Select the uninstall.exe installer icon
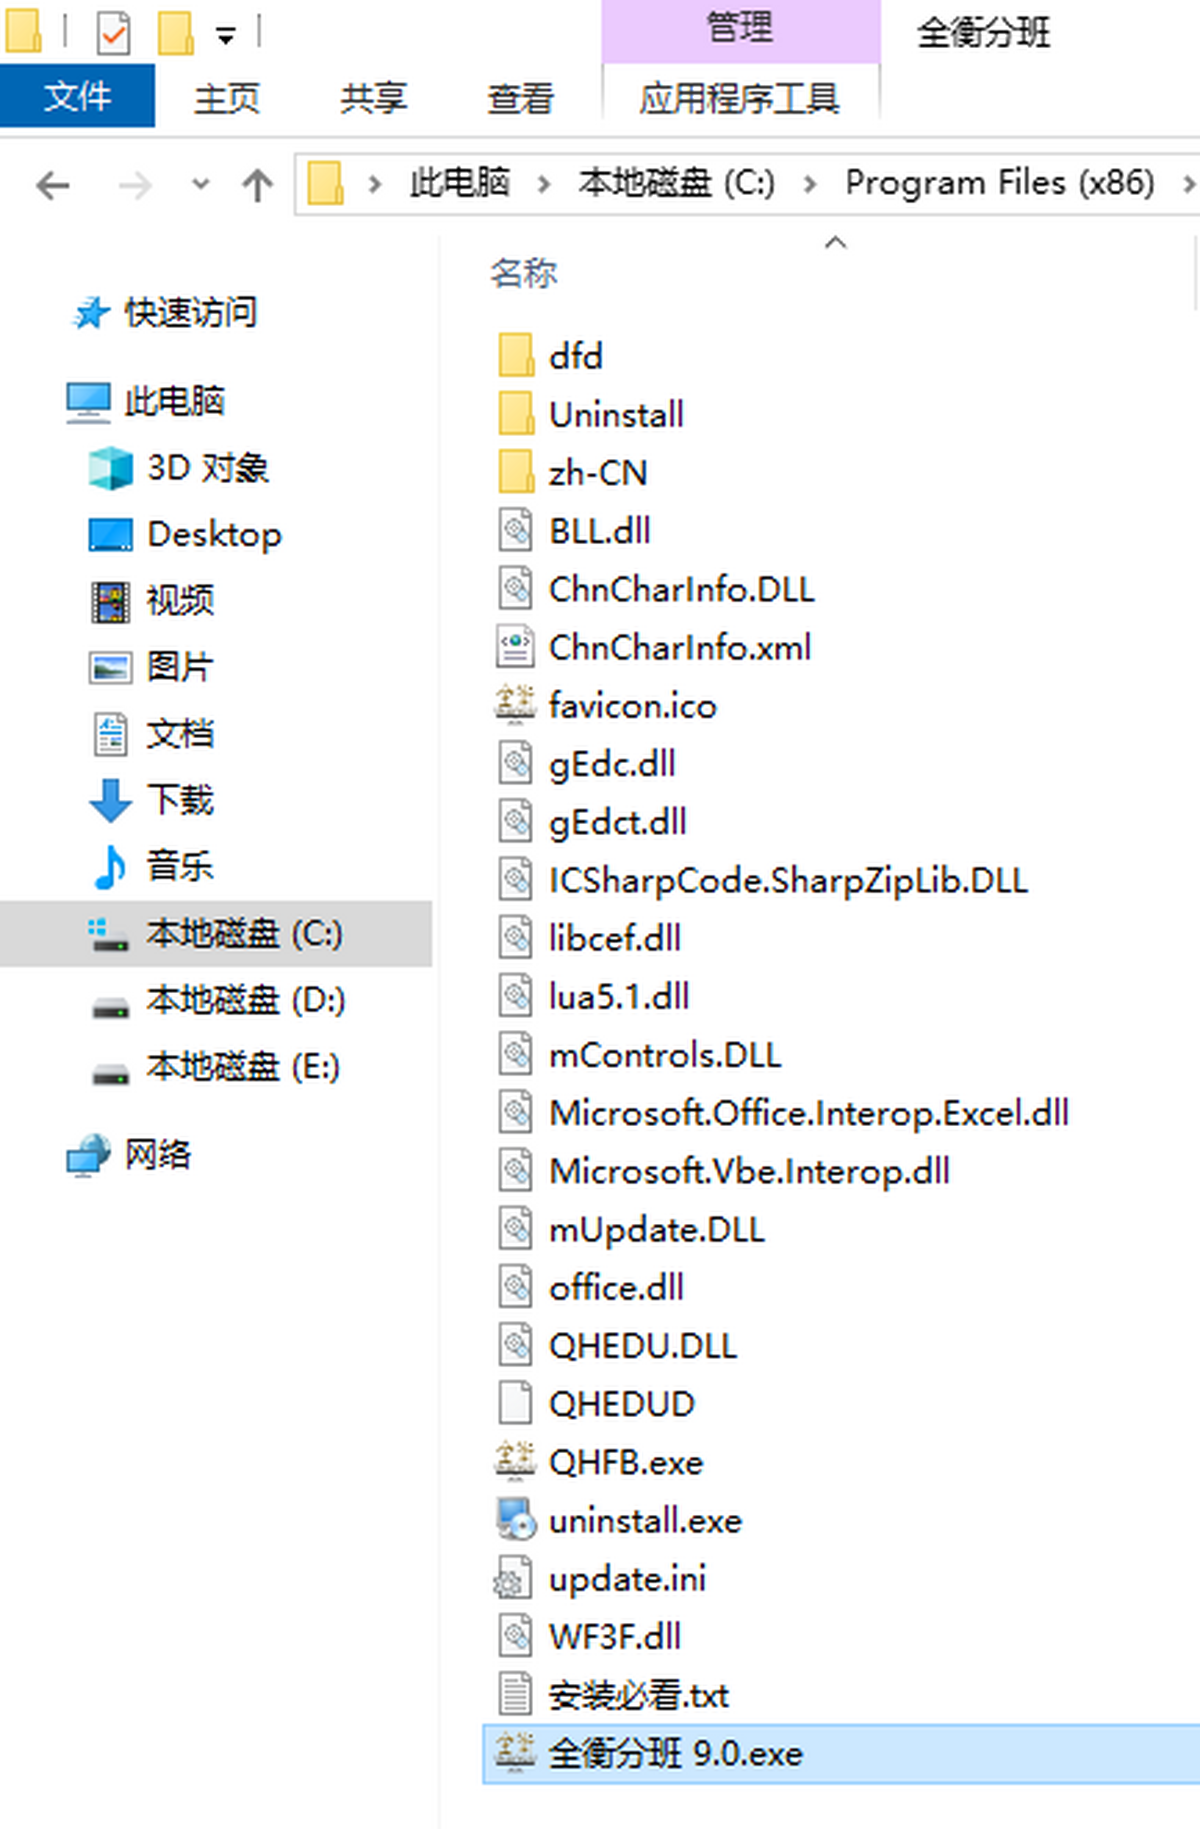The image size is (1200, 1829). (x=516, y=1520)
